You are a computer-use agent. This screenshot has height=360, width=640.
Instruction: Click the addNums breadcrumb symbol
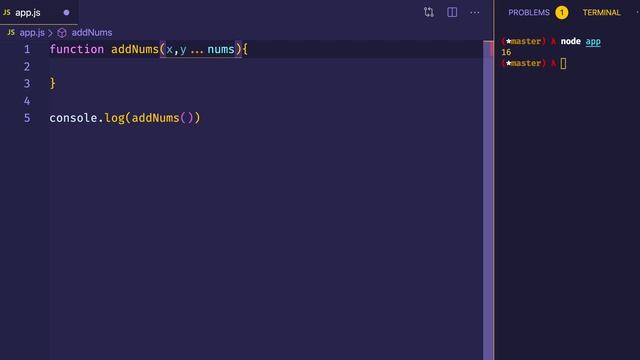coord(92,33)
